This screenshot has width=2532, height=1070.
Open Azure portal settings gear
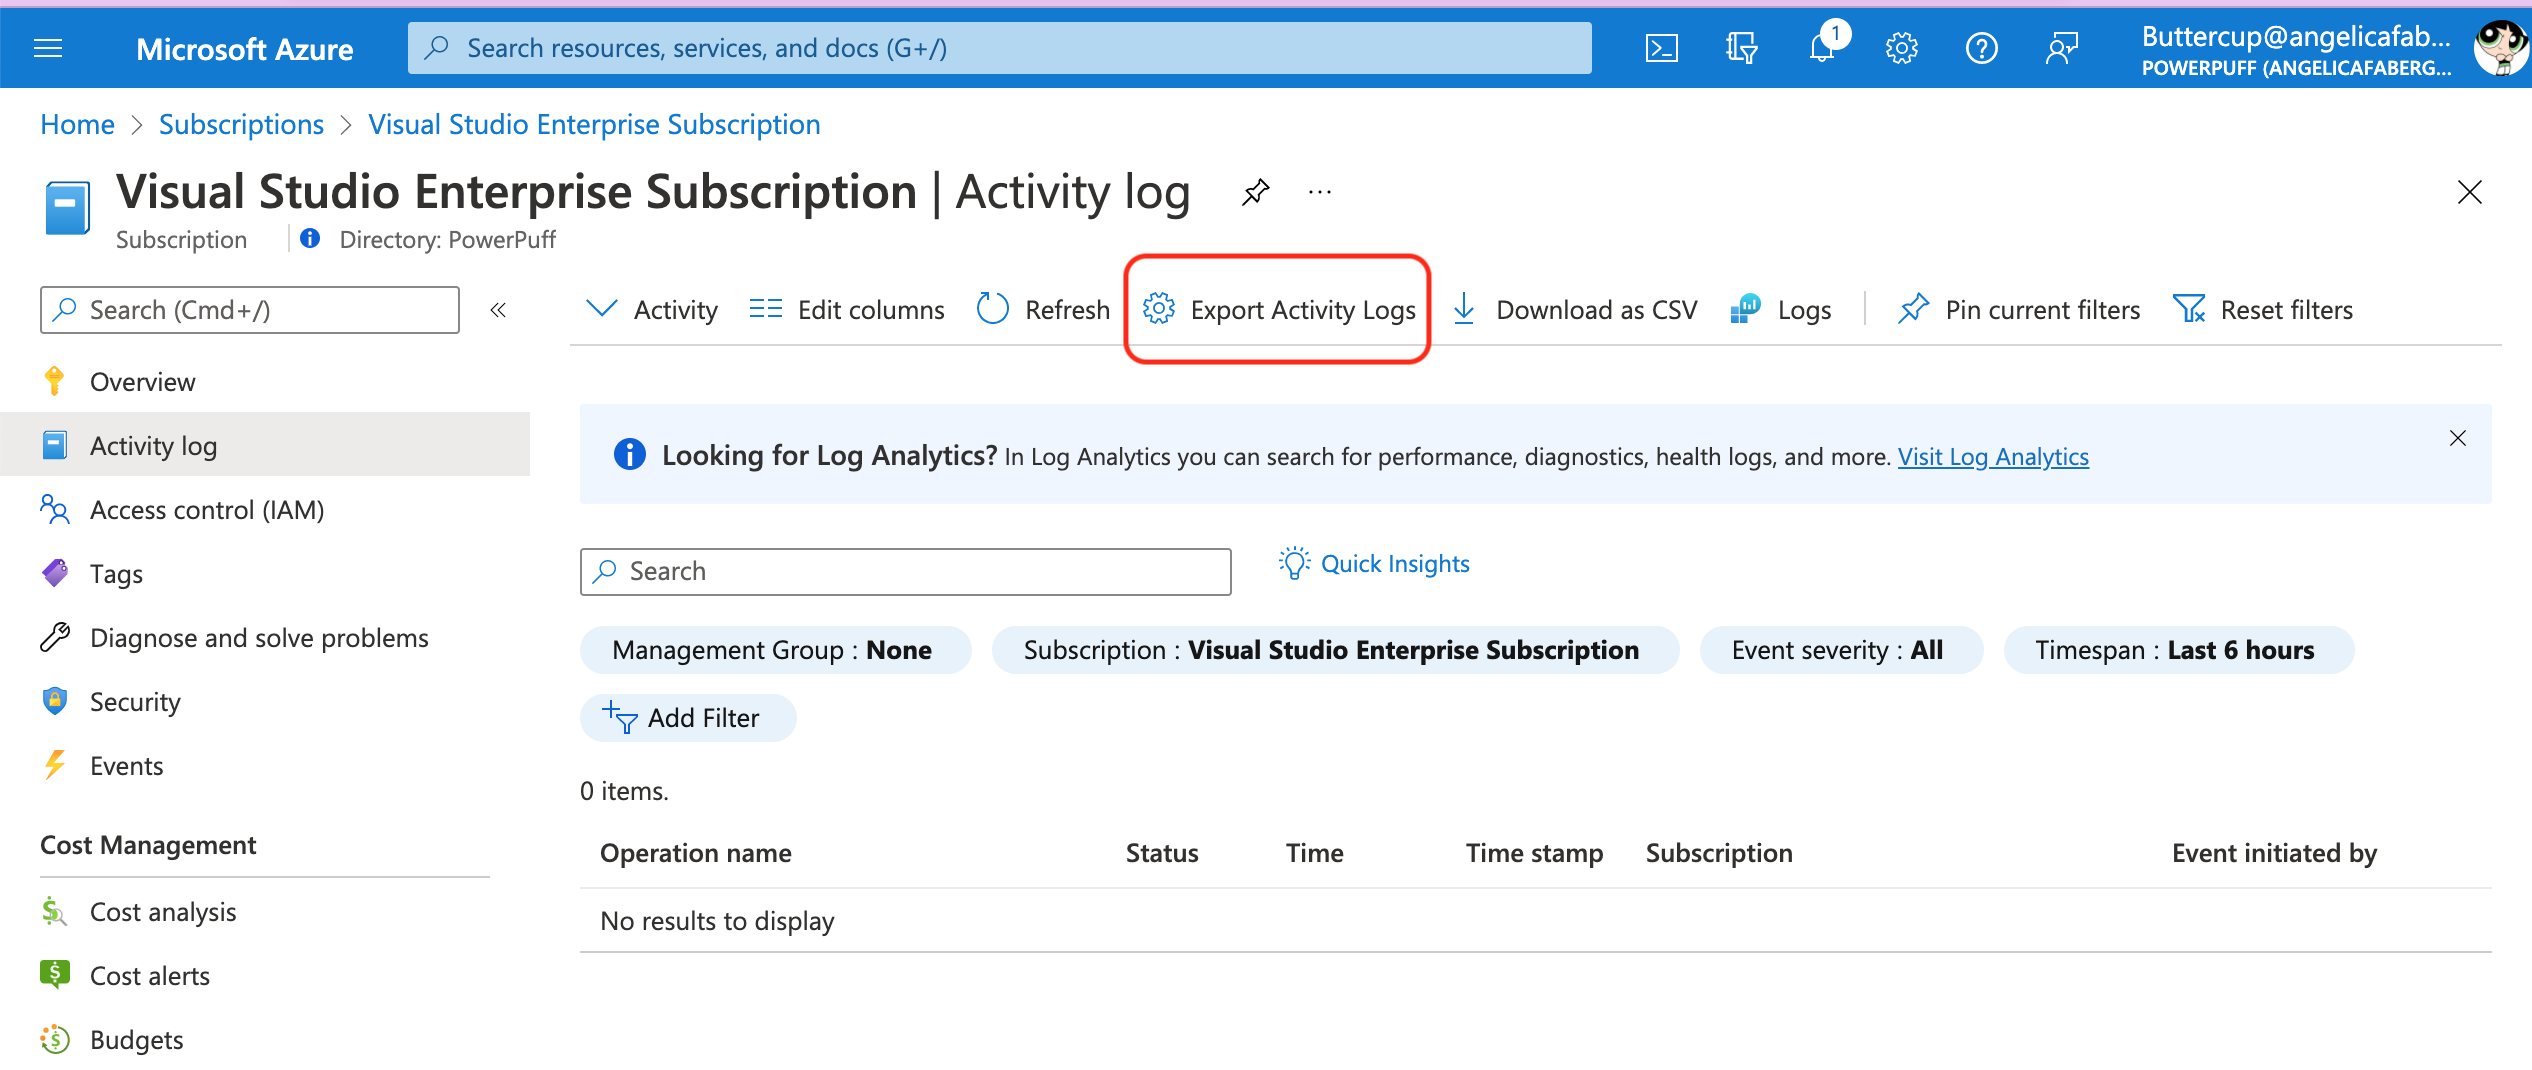(x=1901, y=47)
